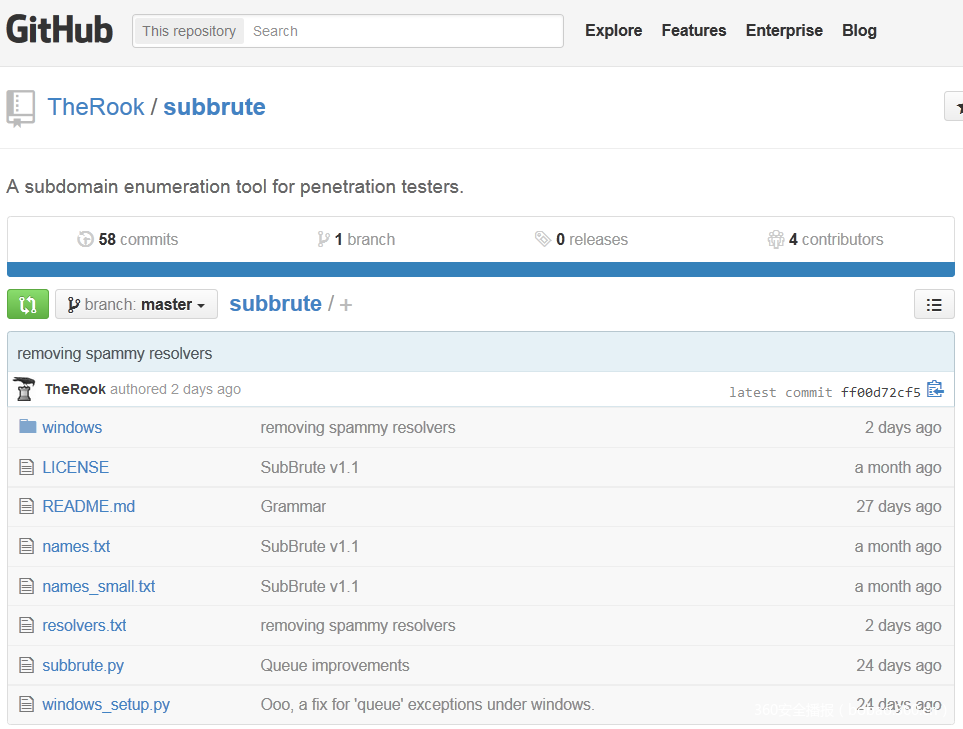963x729 pixels.
Task: Click Queue improvements commit message
Action: [x=335, y=665]
